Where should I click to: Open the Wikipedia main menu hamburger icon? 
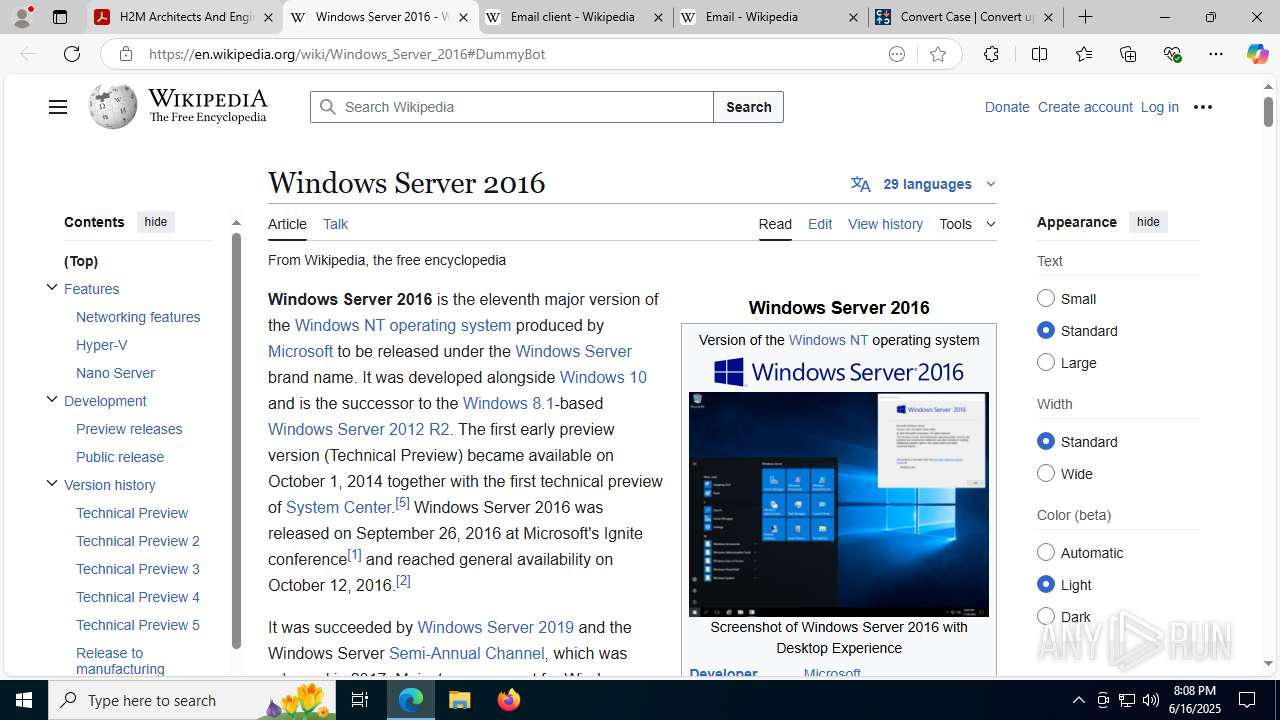tap(57, 107)
